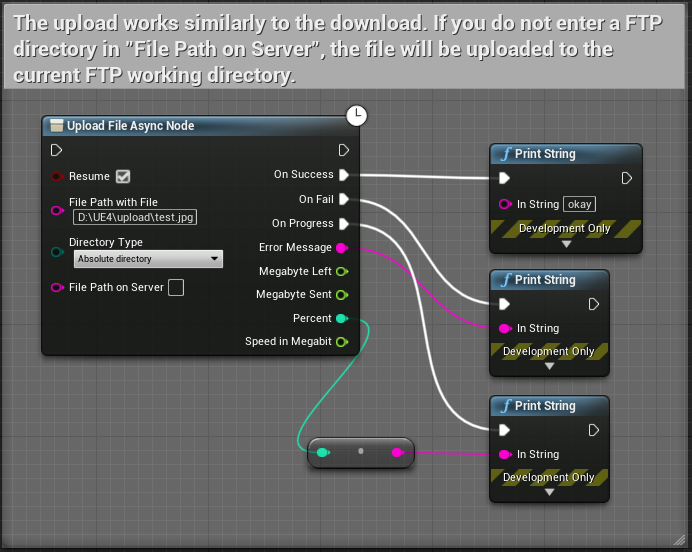This screenshot has width=692, height=552.
Task: Click the Megabyte Left output pin
Action: click(x=342, y=271)
